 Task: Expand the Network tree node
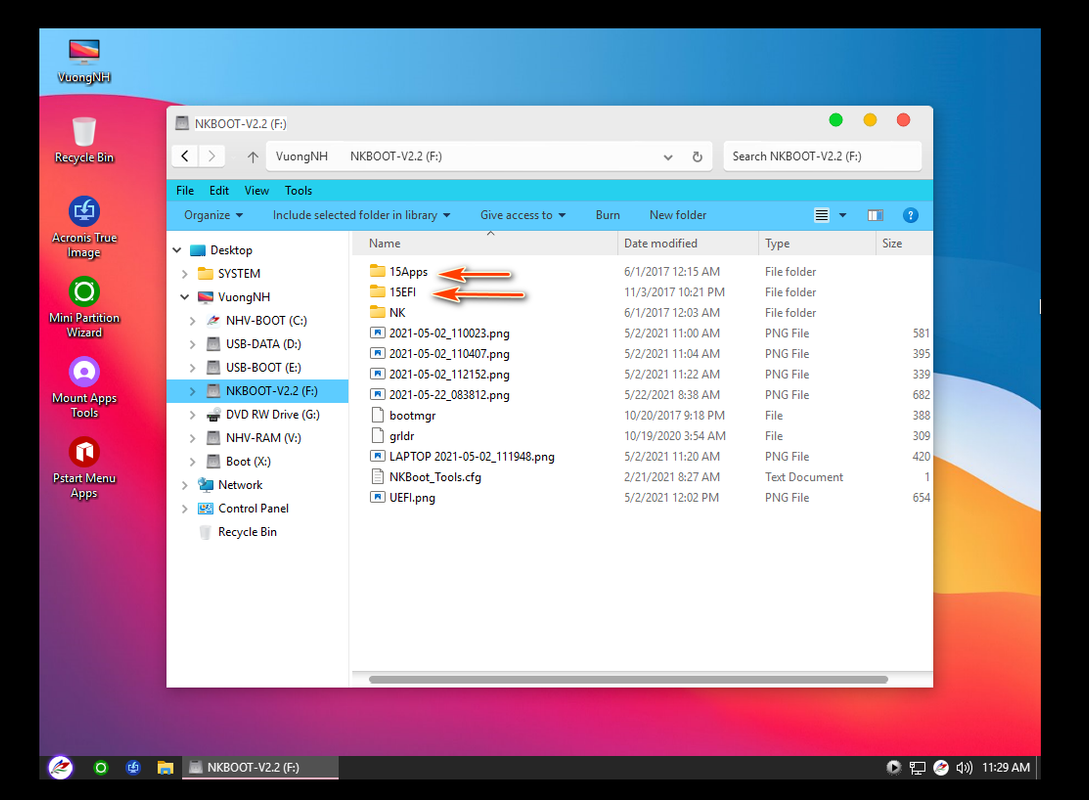pos(185,485)
